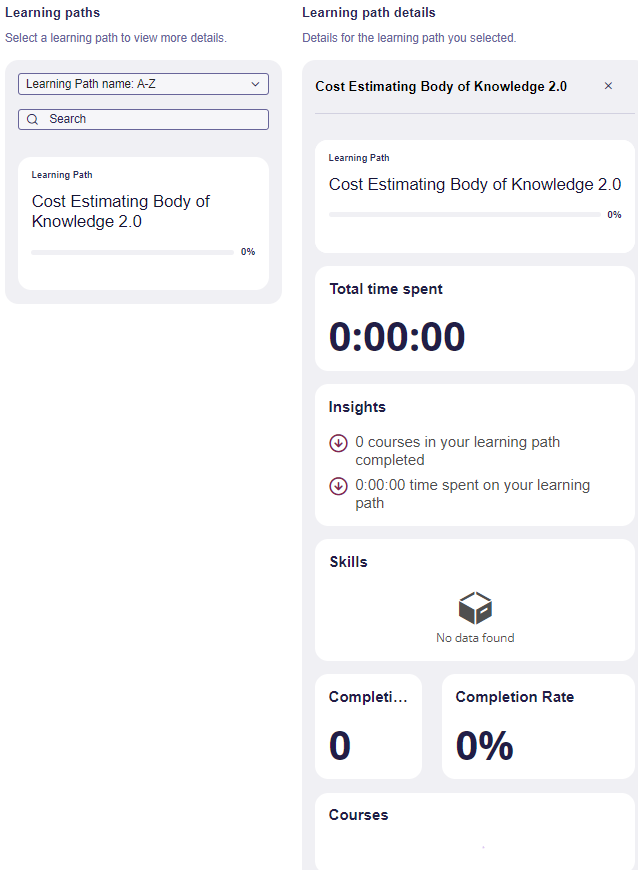Click the magnifier icon in the search box

31,119
